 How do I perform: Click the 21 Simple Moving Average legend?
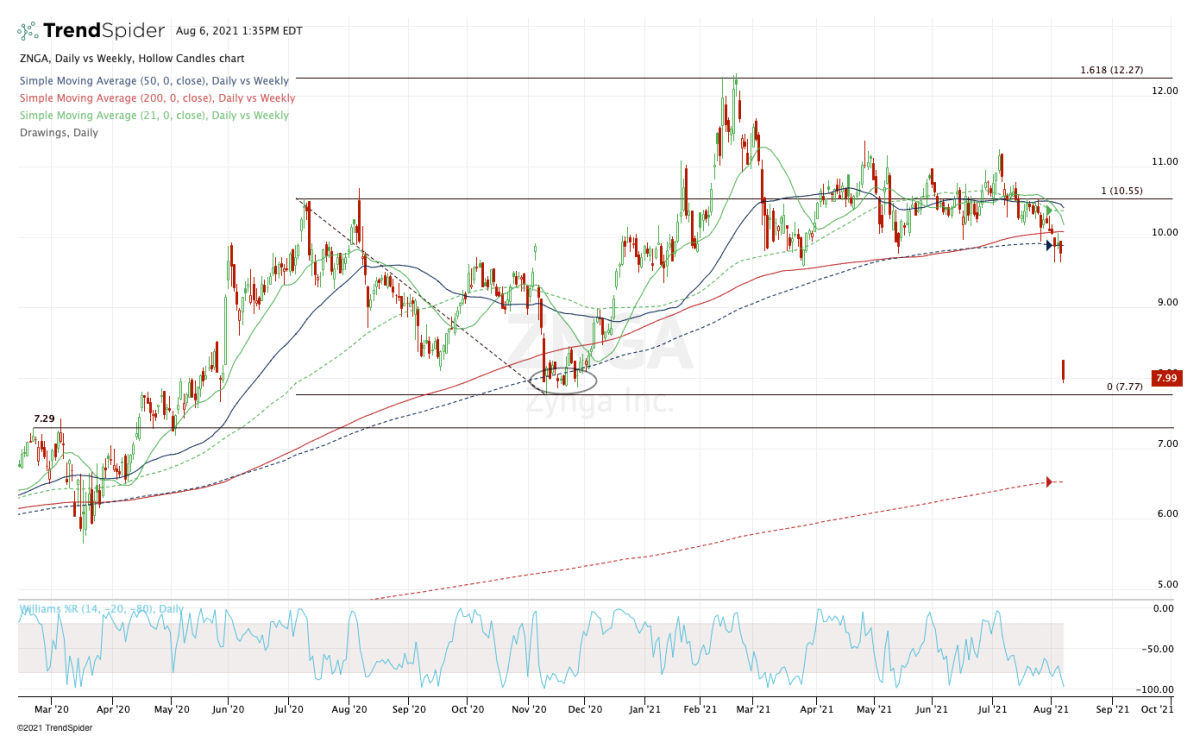coord(154,115)
